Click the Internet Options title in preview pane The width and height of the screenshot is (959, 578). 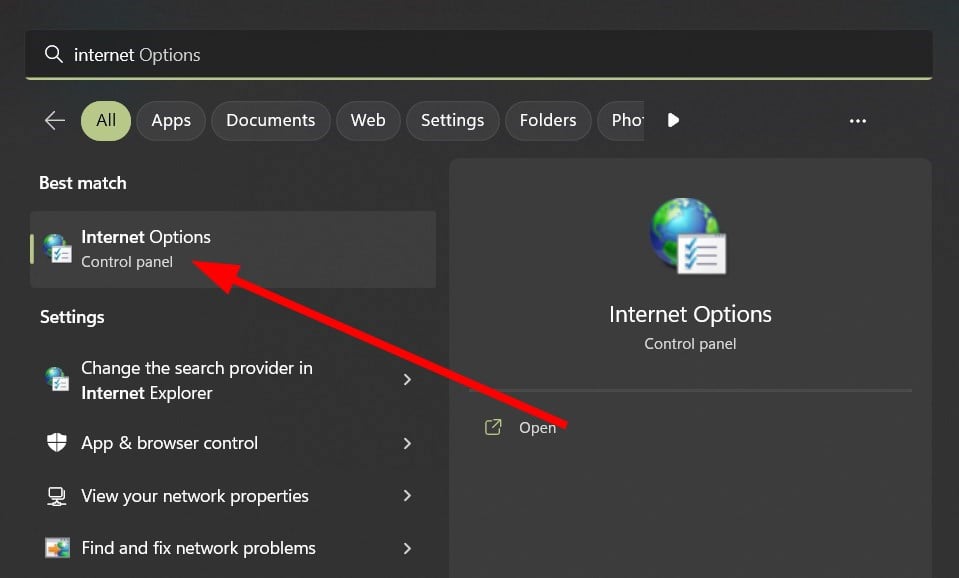[690, 314]
